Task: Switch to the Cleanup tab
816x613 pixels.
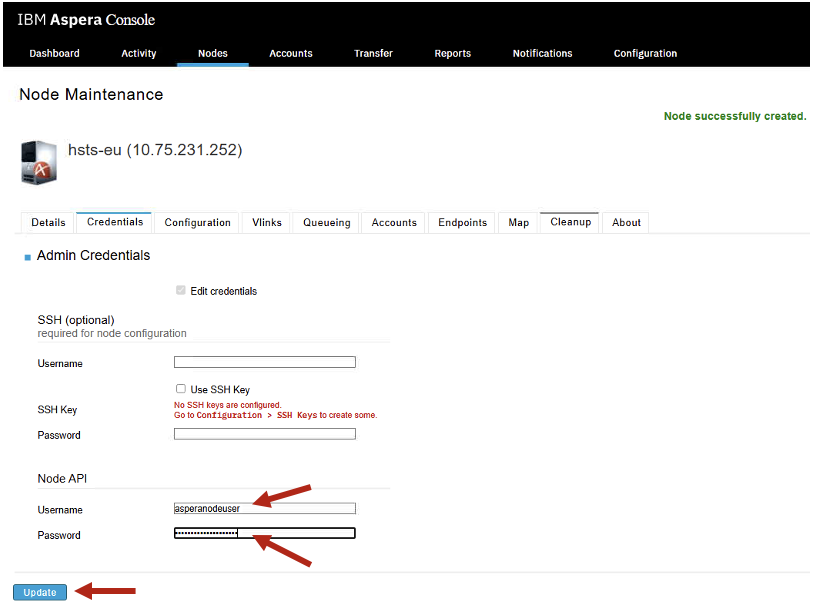Action: [x=570, y=222]
